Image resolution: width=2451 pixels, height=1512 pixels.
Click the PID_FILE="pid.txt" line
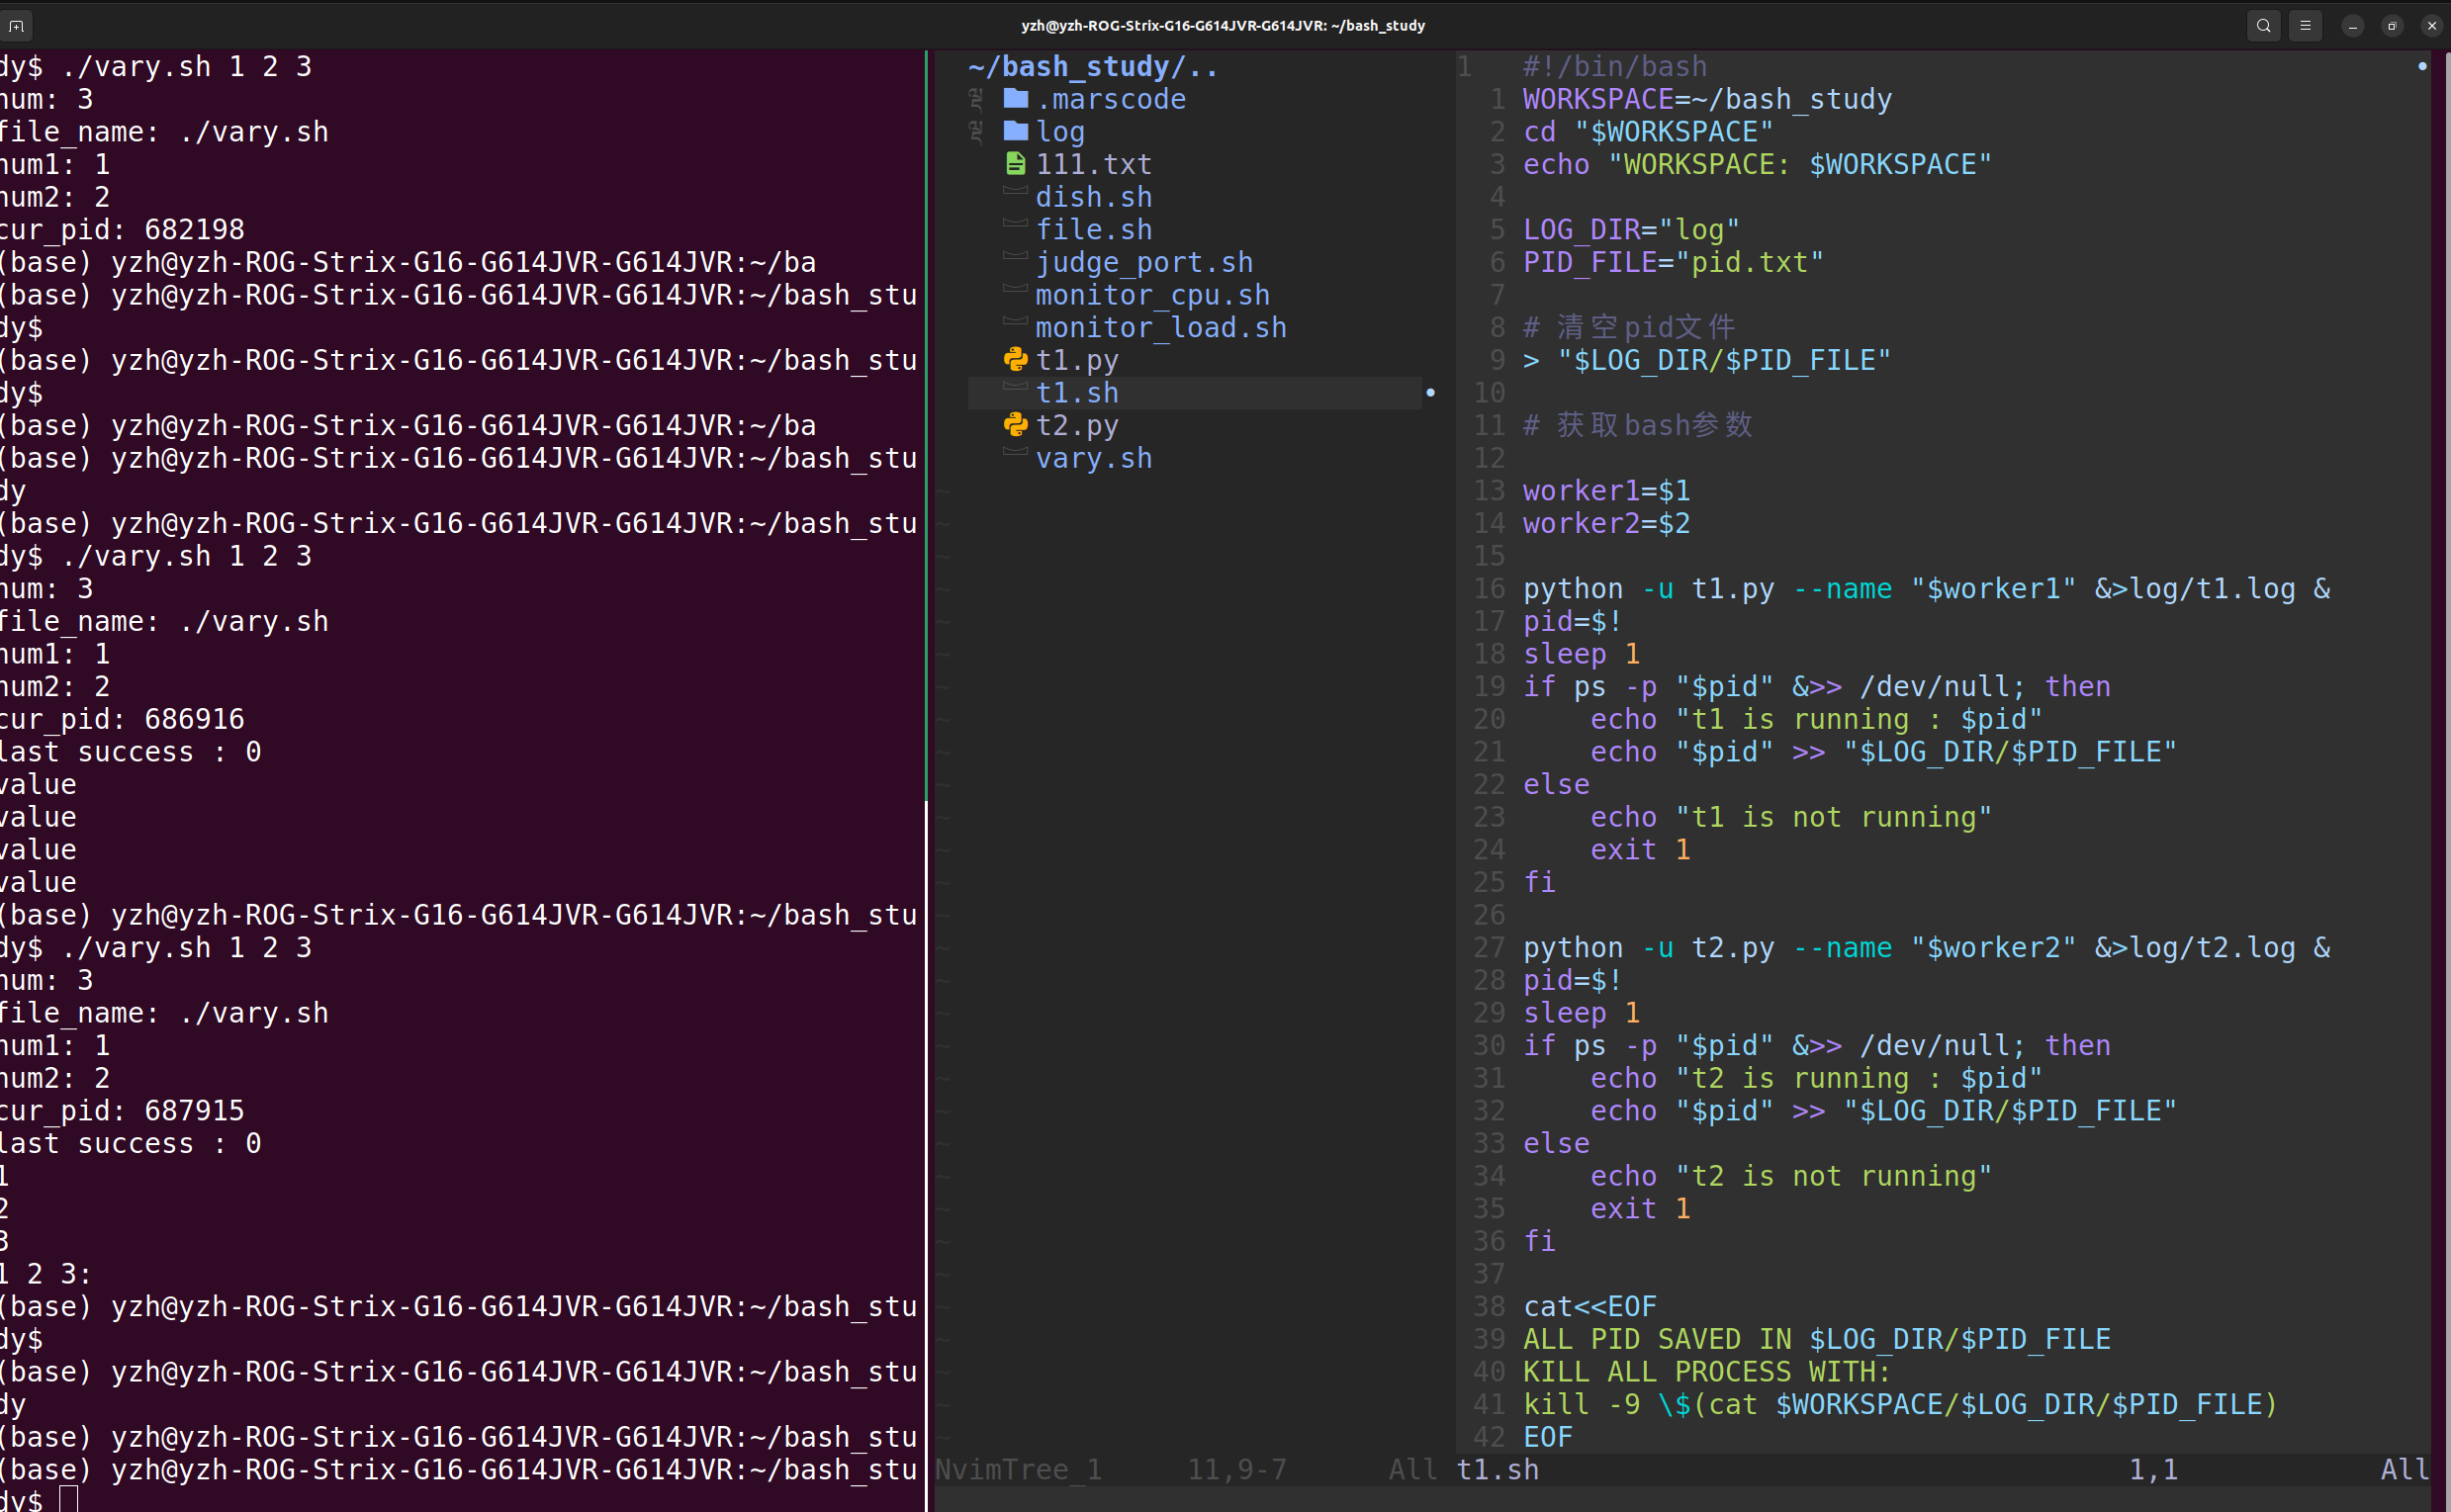coord(1673,262)
